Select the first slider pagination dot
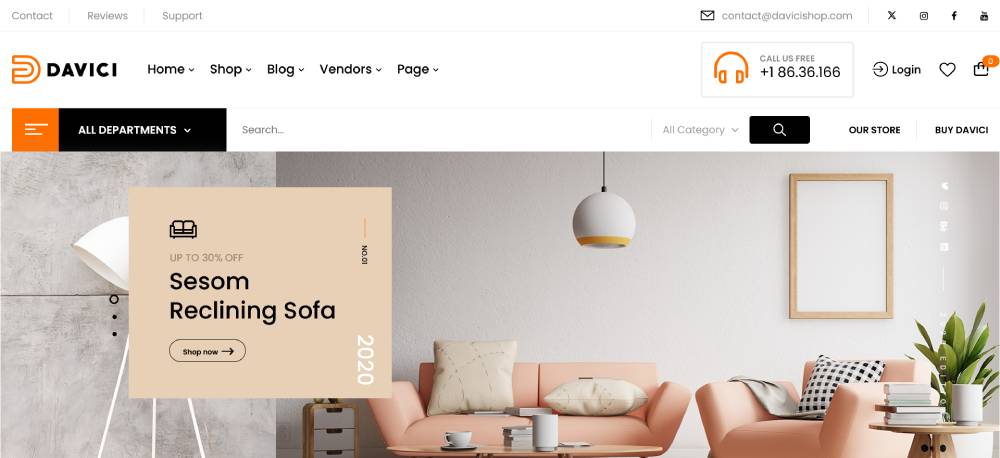Image resolution: width=1000 pixels, height=458 pixels. 114,299
